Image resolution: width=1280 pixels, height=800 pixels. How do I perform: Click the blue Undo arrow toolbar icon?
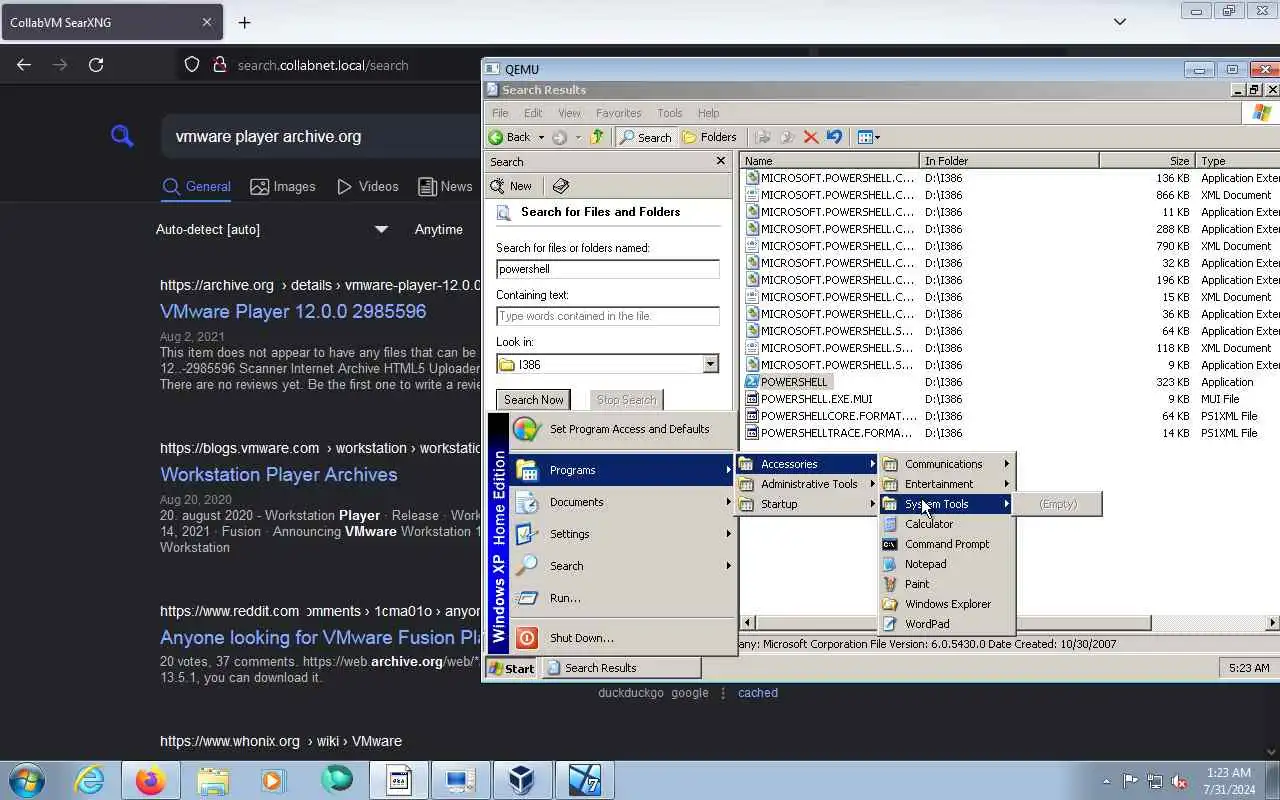pyautogui.click(x=834, y=137)
